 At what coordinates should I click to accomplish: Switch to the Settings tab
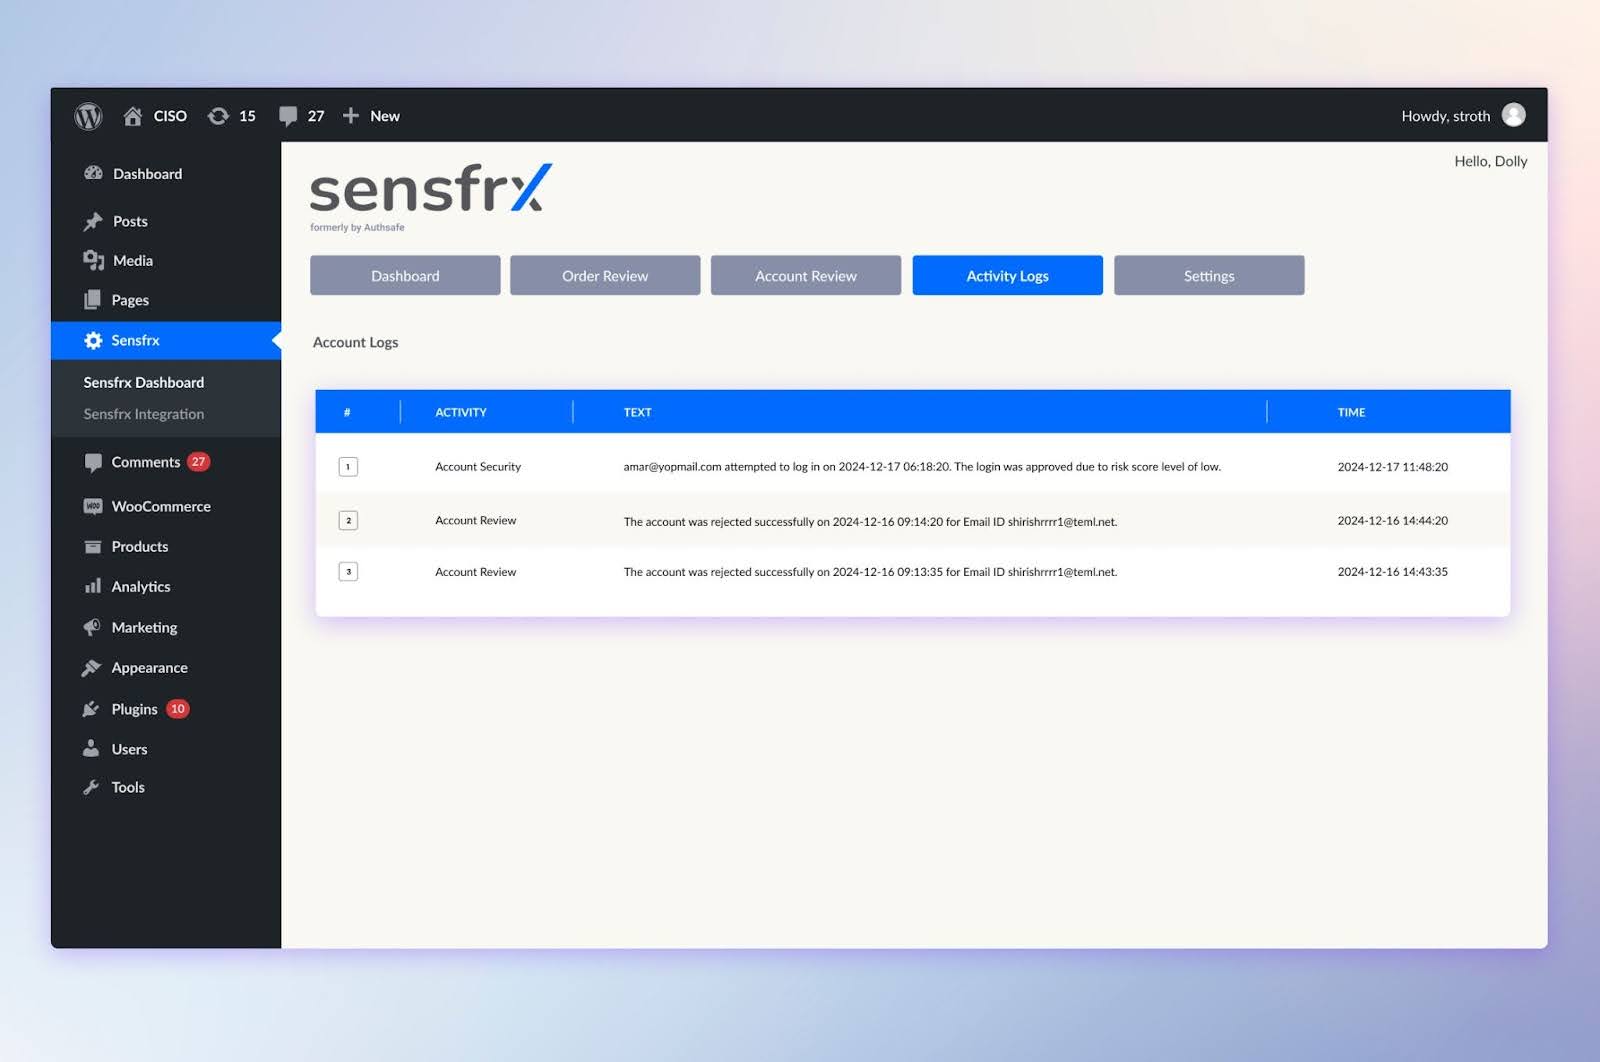(x=1209, y=275)
